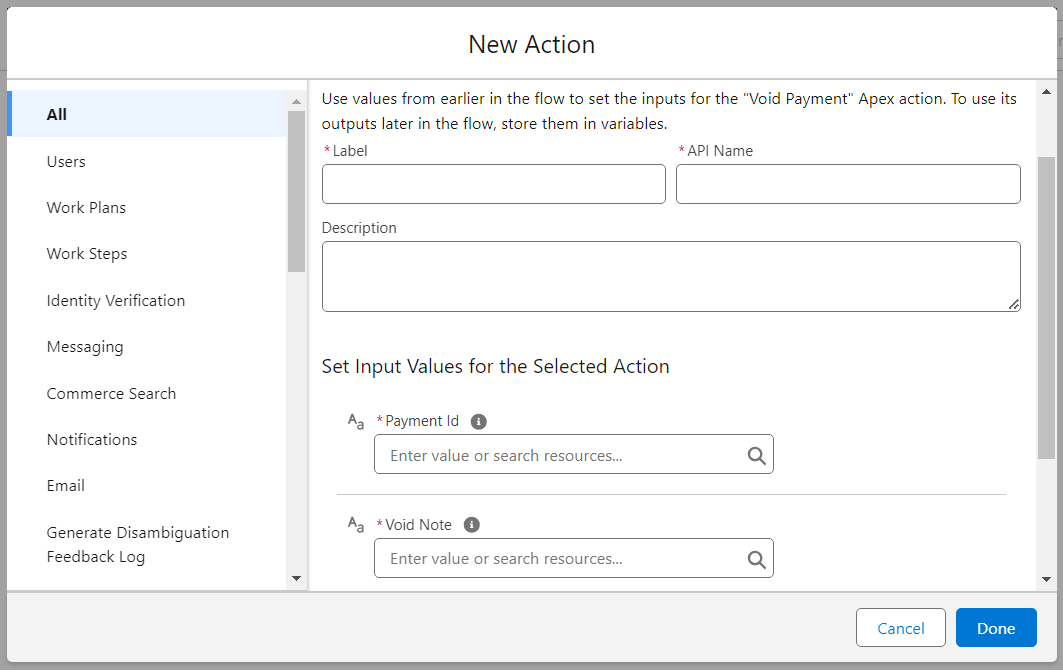
Task: Open the Commerce Search category
Action: tap(111, 394)
